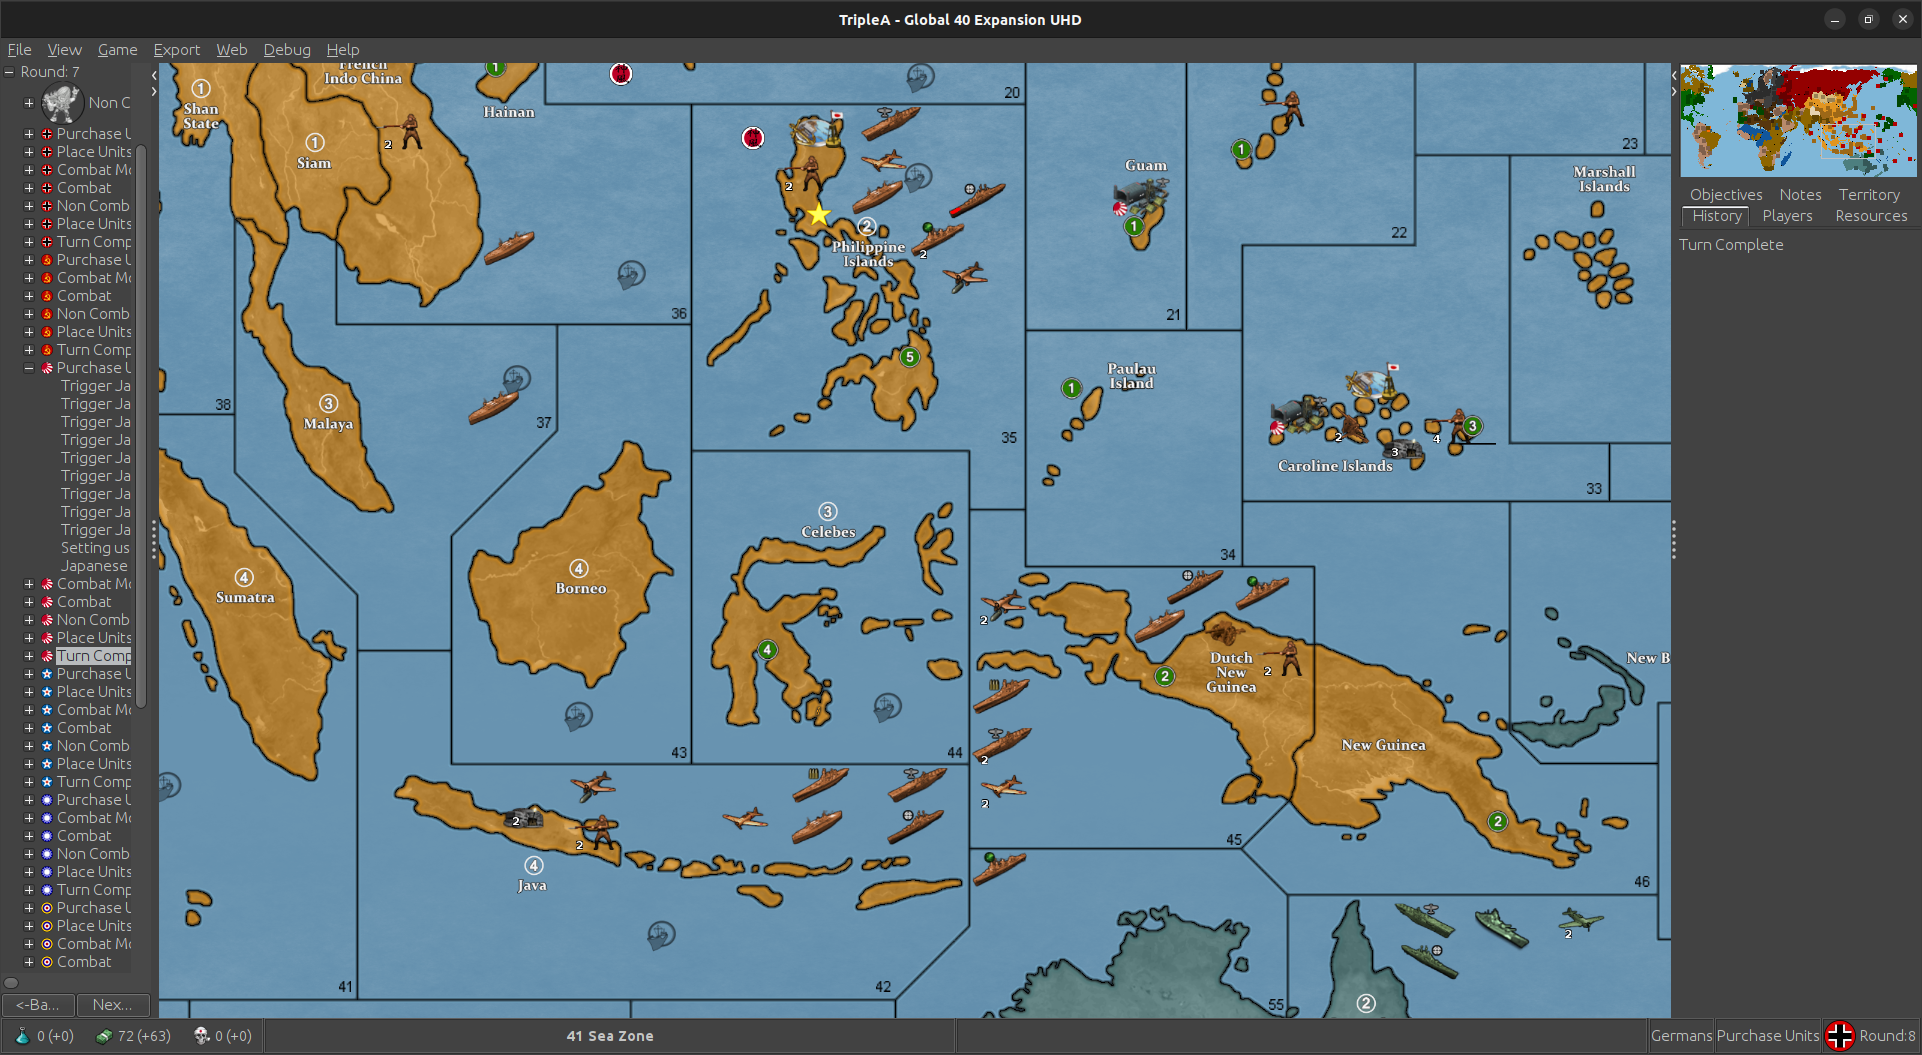
Task: Collapse left history panel with top arrow
Action: click(154, 75)
